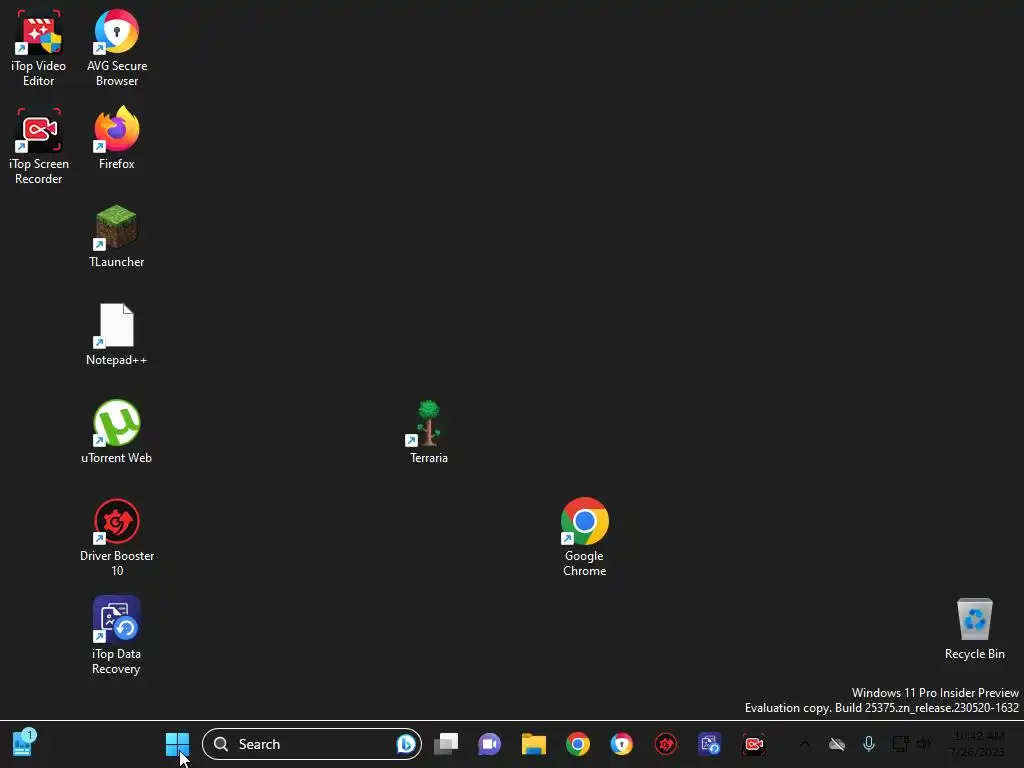1024x768 pixels.
Task: Launch iTop Data Recovery from the taskbar
Action: click(x=709, y=744)
